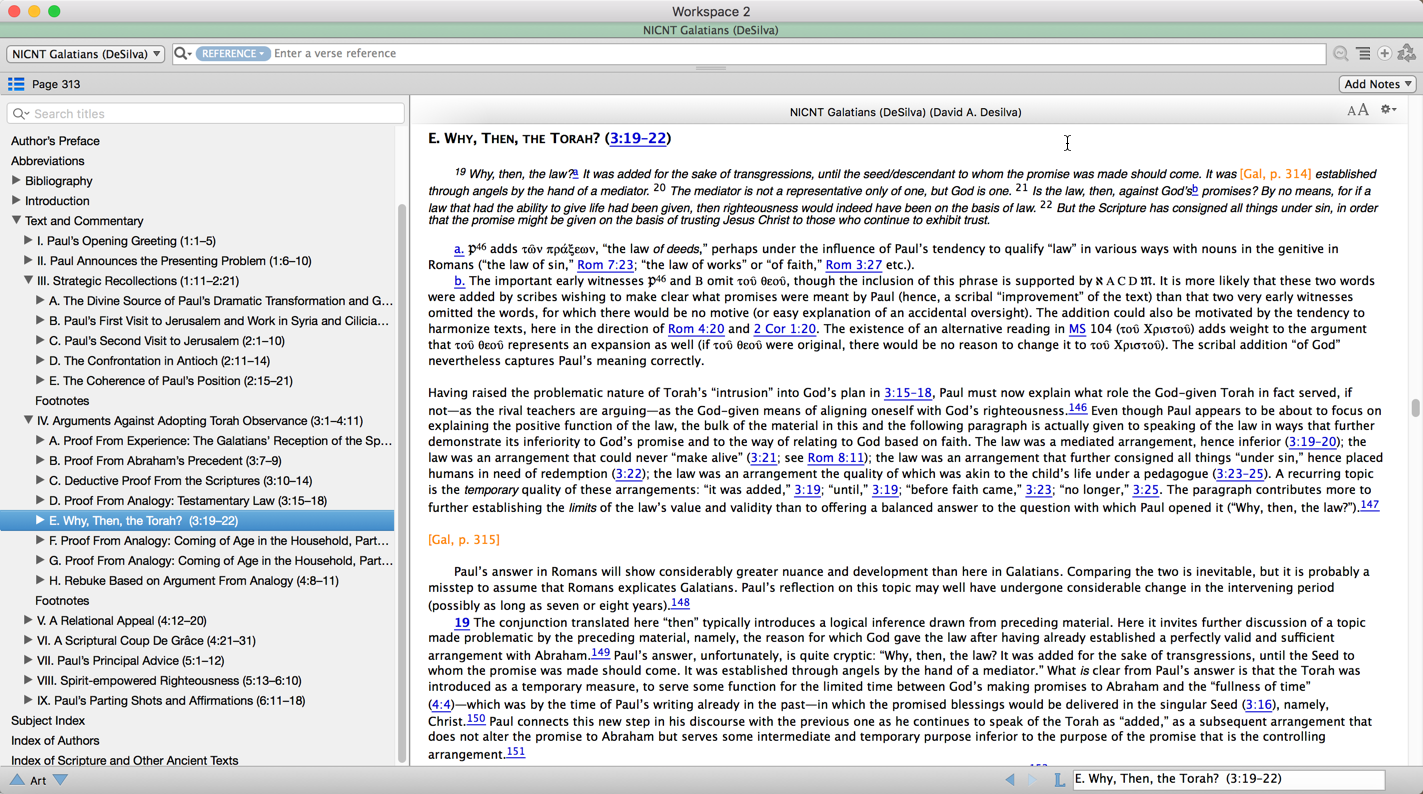Expand the highlighted E. Why, Then, the Torah? row
This screenshot has height=794, width=1423.
(40, 521)
